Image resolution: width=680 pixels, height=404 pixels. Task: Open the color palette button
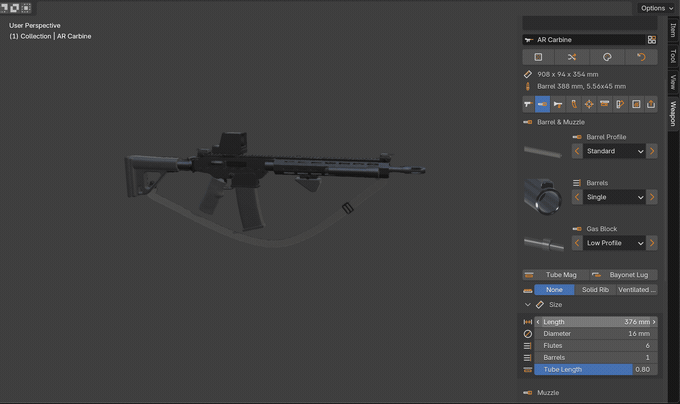pos(607,57)
